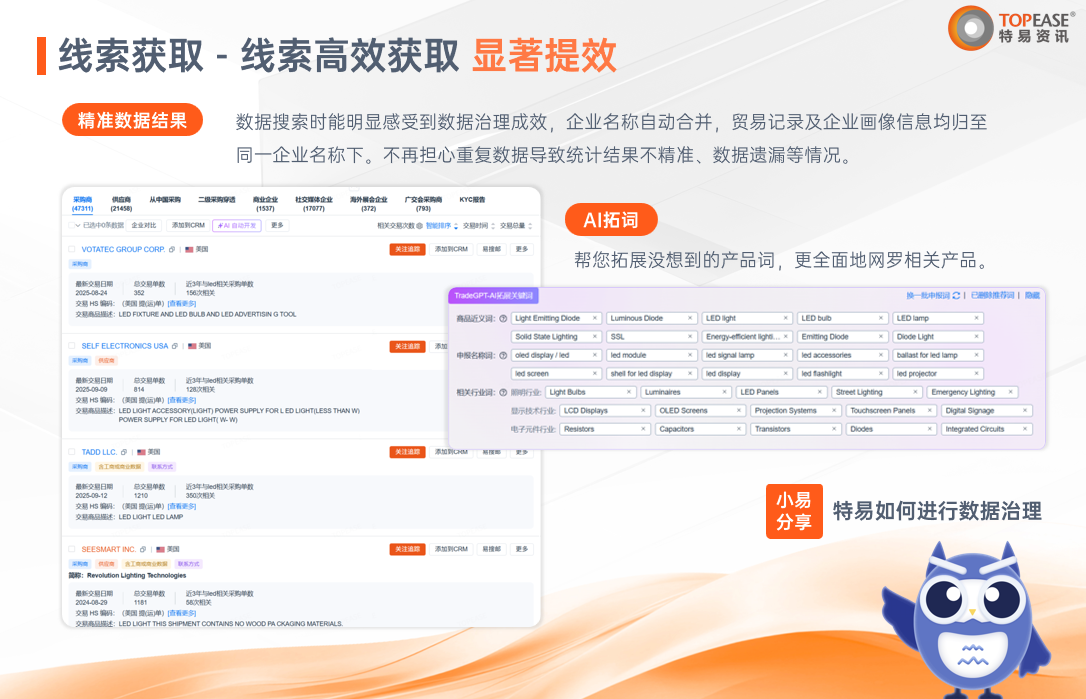The height and width of the screenshot is (699, 1086).
Task: Check the checkbox beside SEESMART INC.
Action: tap(71, 549)
